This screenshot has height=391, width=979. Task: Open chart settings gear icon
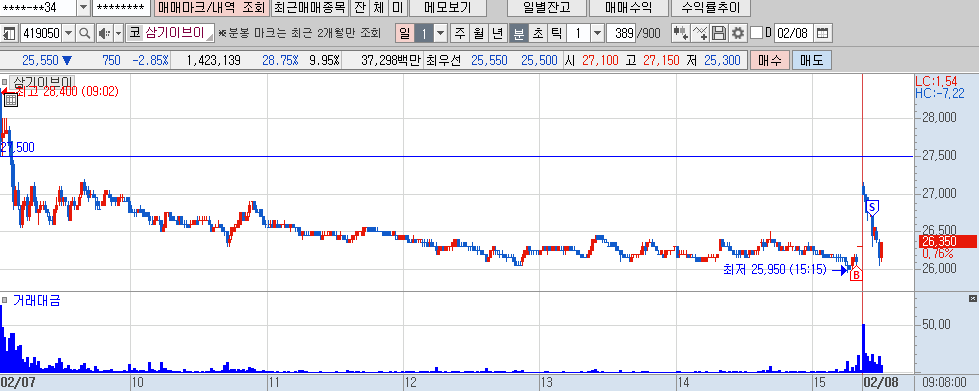tap(738, 33)
